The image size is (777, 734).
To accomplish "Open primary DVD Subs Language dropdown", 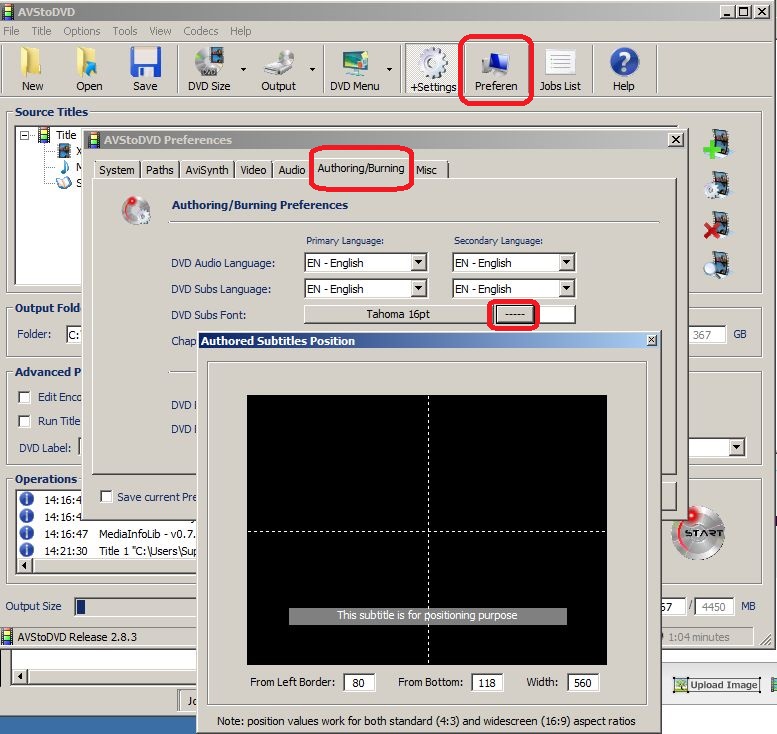I will (x=418, y=288).
